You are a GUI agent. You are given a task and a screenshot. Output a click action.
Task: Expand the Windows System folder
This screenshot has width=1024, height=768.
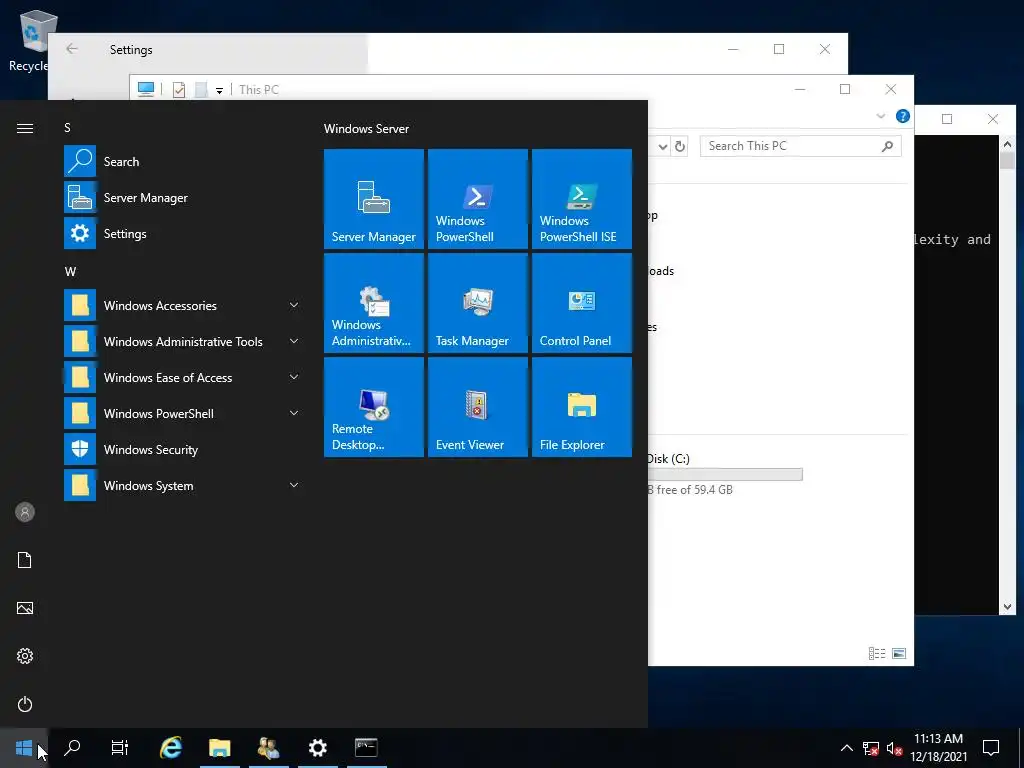coord(183,485)
